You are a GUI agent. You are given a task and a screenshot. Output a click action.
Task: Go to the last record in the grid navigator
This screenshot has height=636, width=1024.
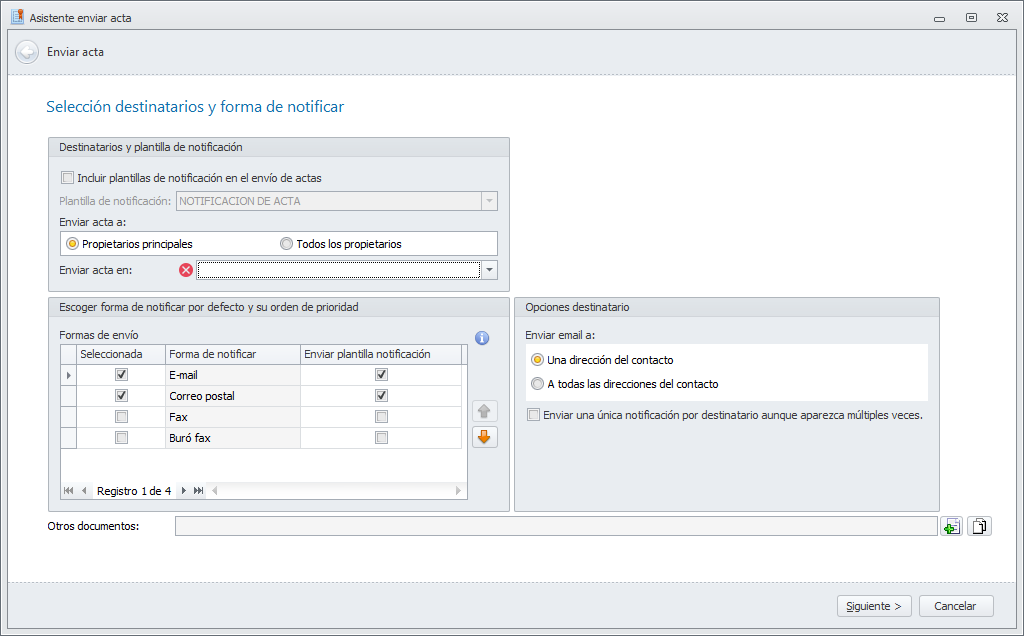coord(198,491)
